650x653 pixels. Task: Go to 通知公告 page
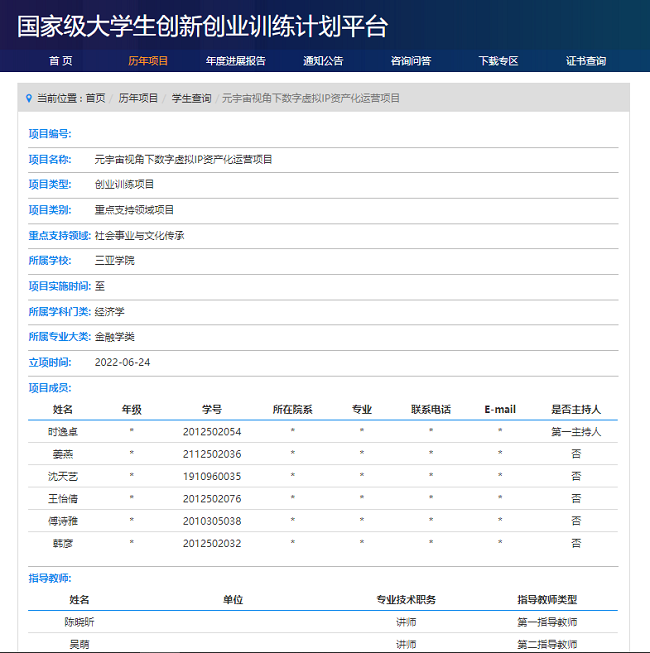click(323, 61)
